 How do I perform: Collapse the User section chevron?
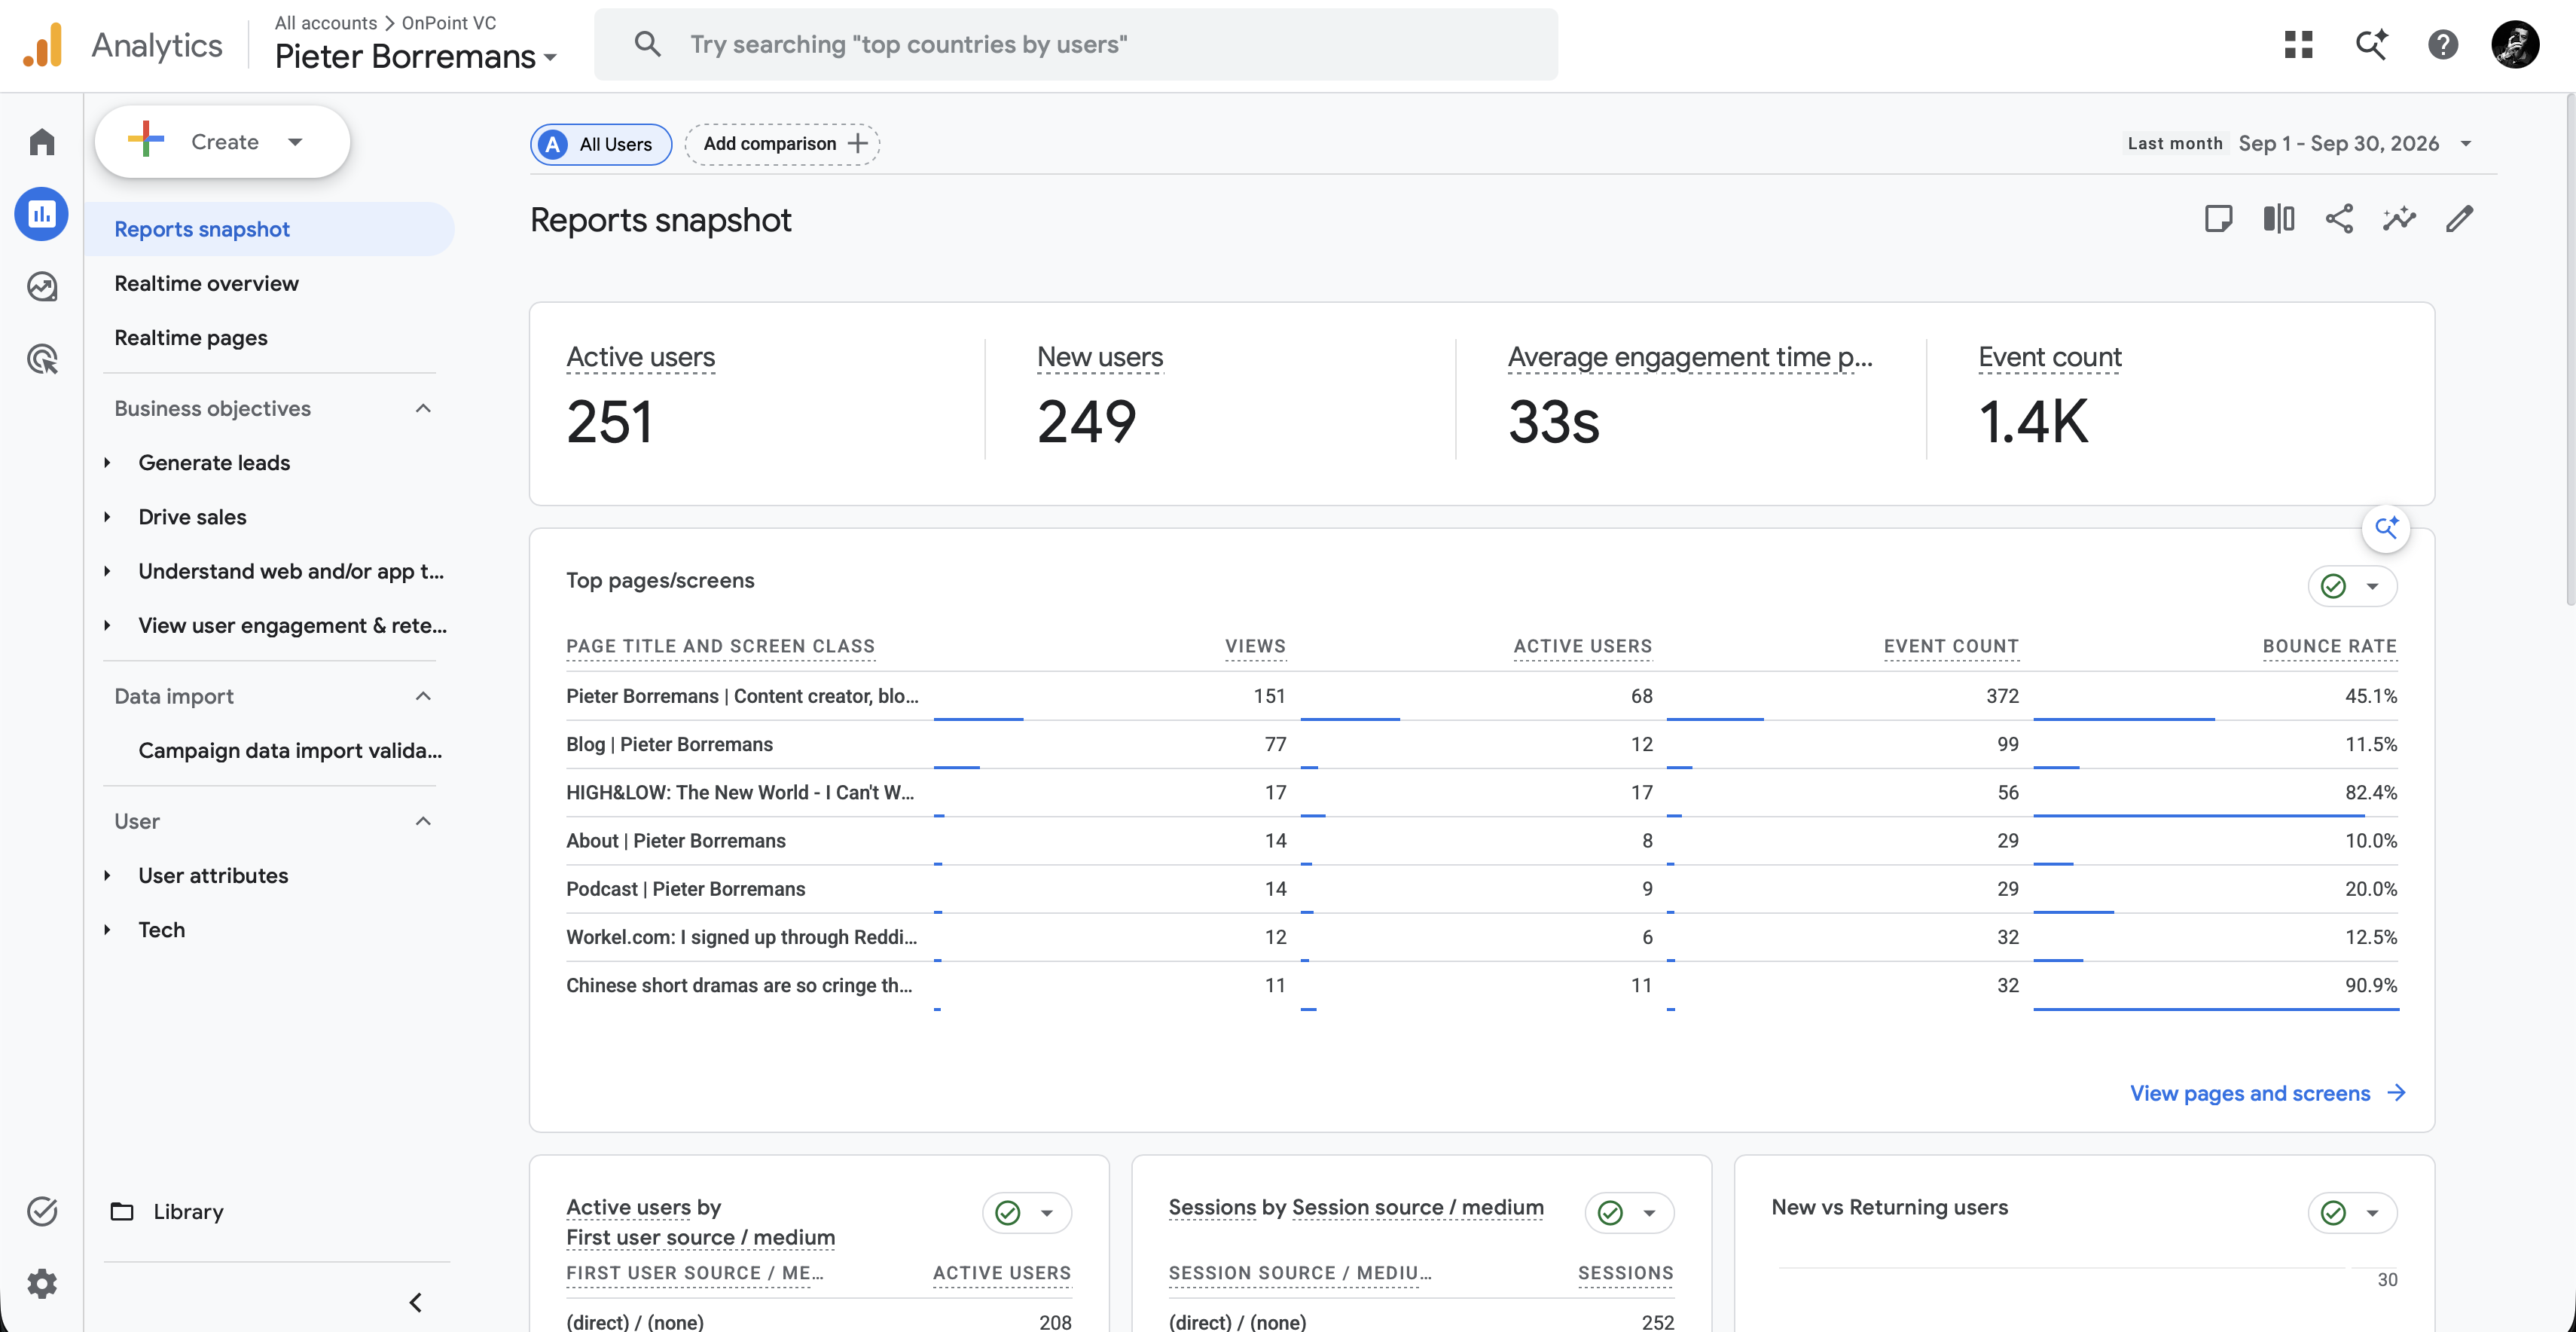point(423,822)
